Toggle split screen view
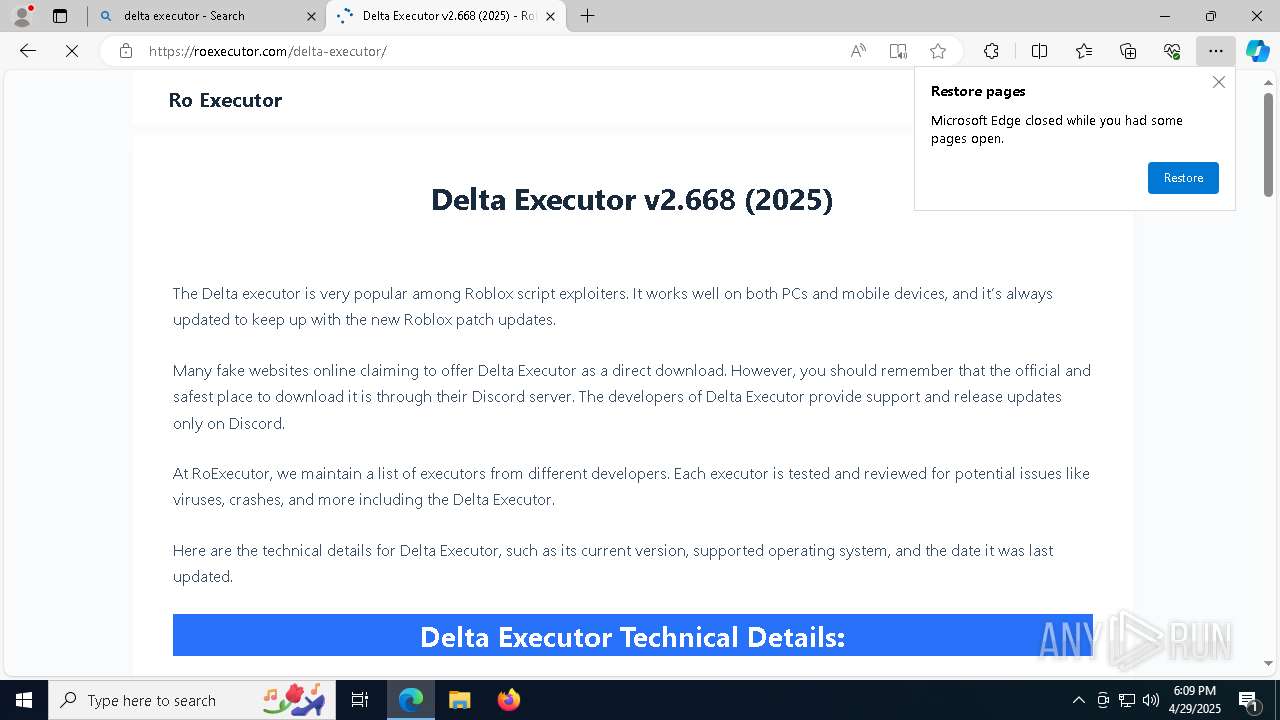This screenshot has width=1280, height=720. point(1039,51)
